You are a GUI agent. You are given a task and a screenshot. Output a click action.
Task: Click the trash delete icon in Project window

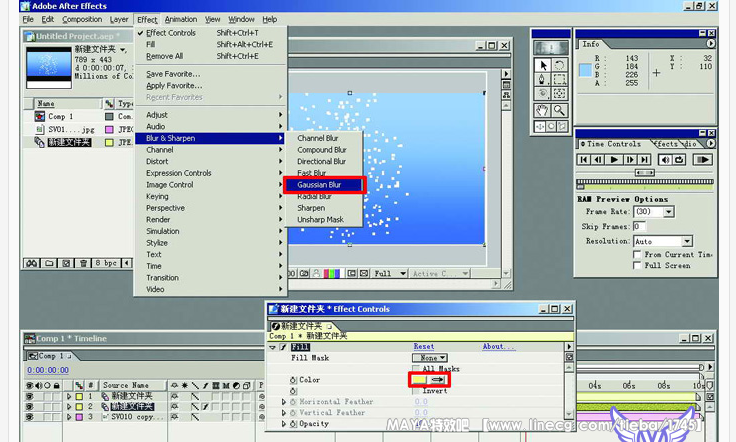click(83, 263)
